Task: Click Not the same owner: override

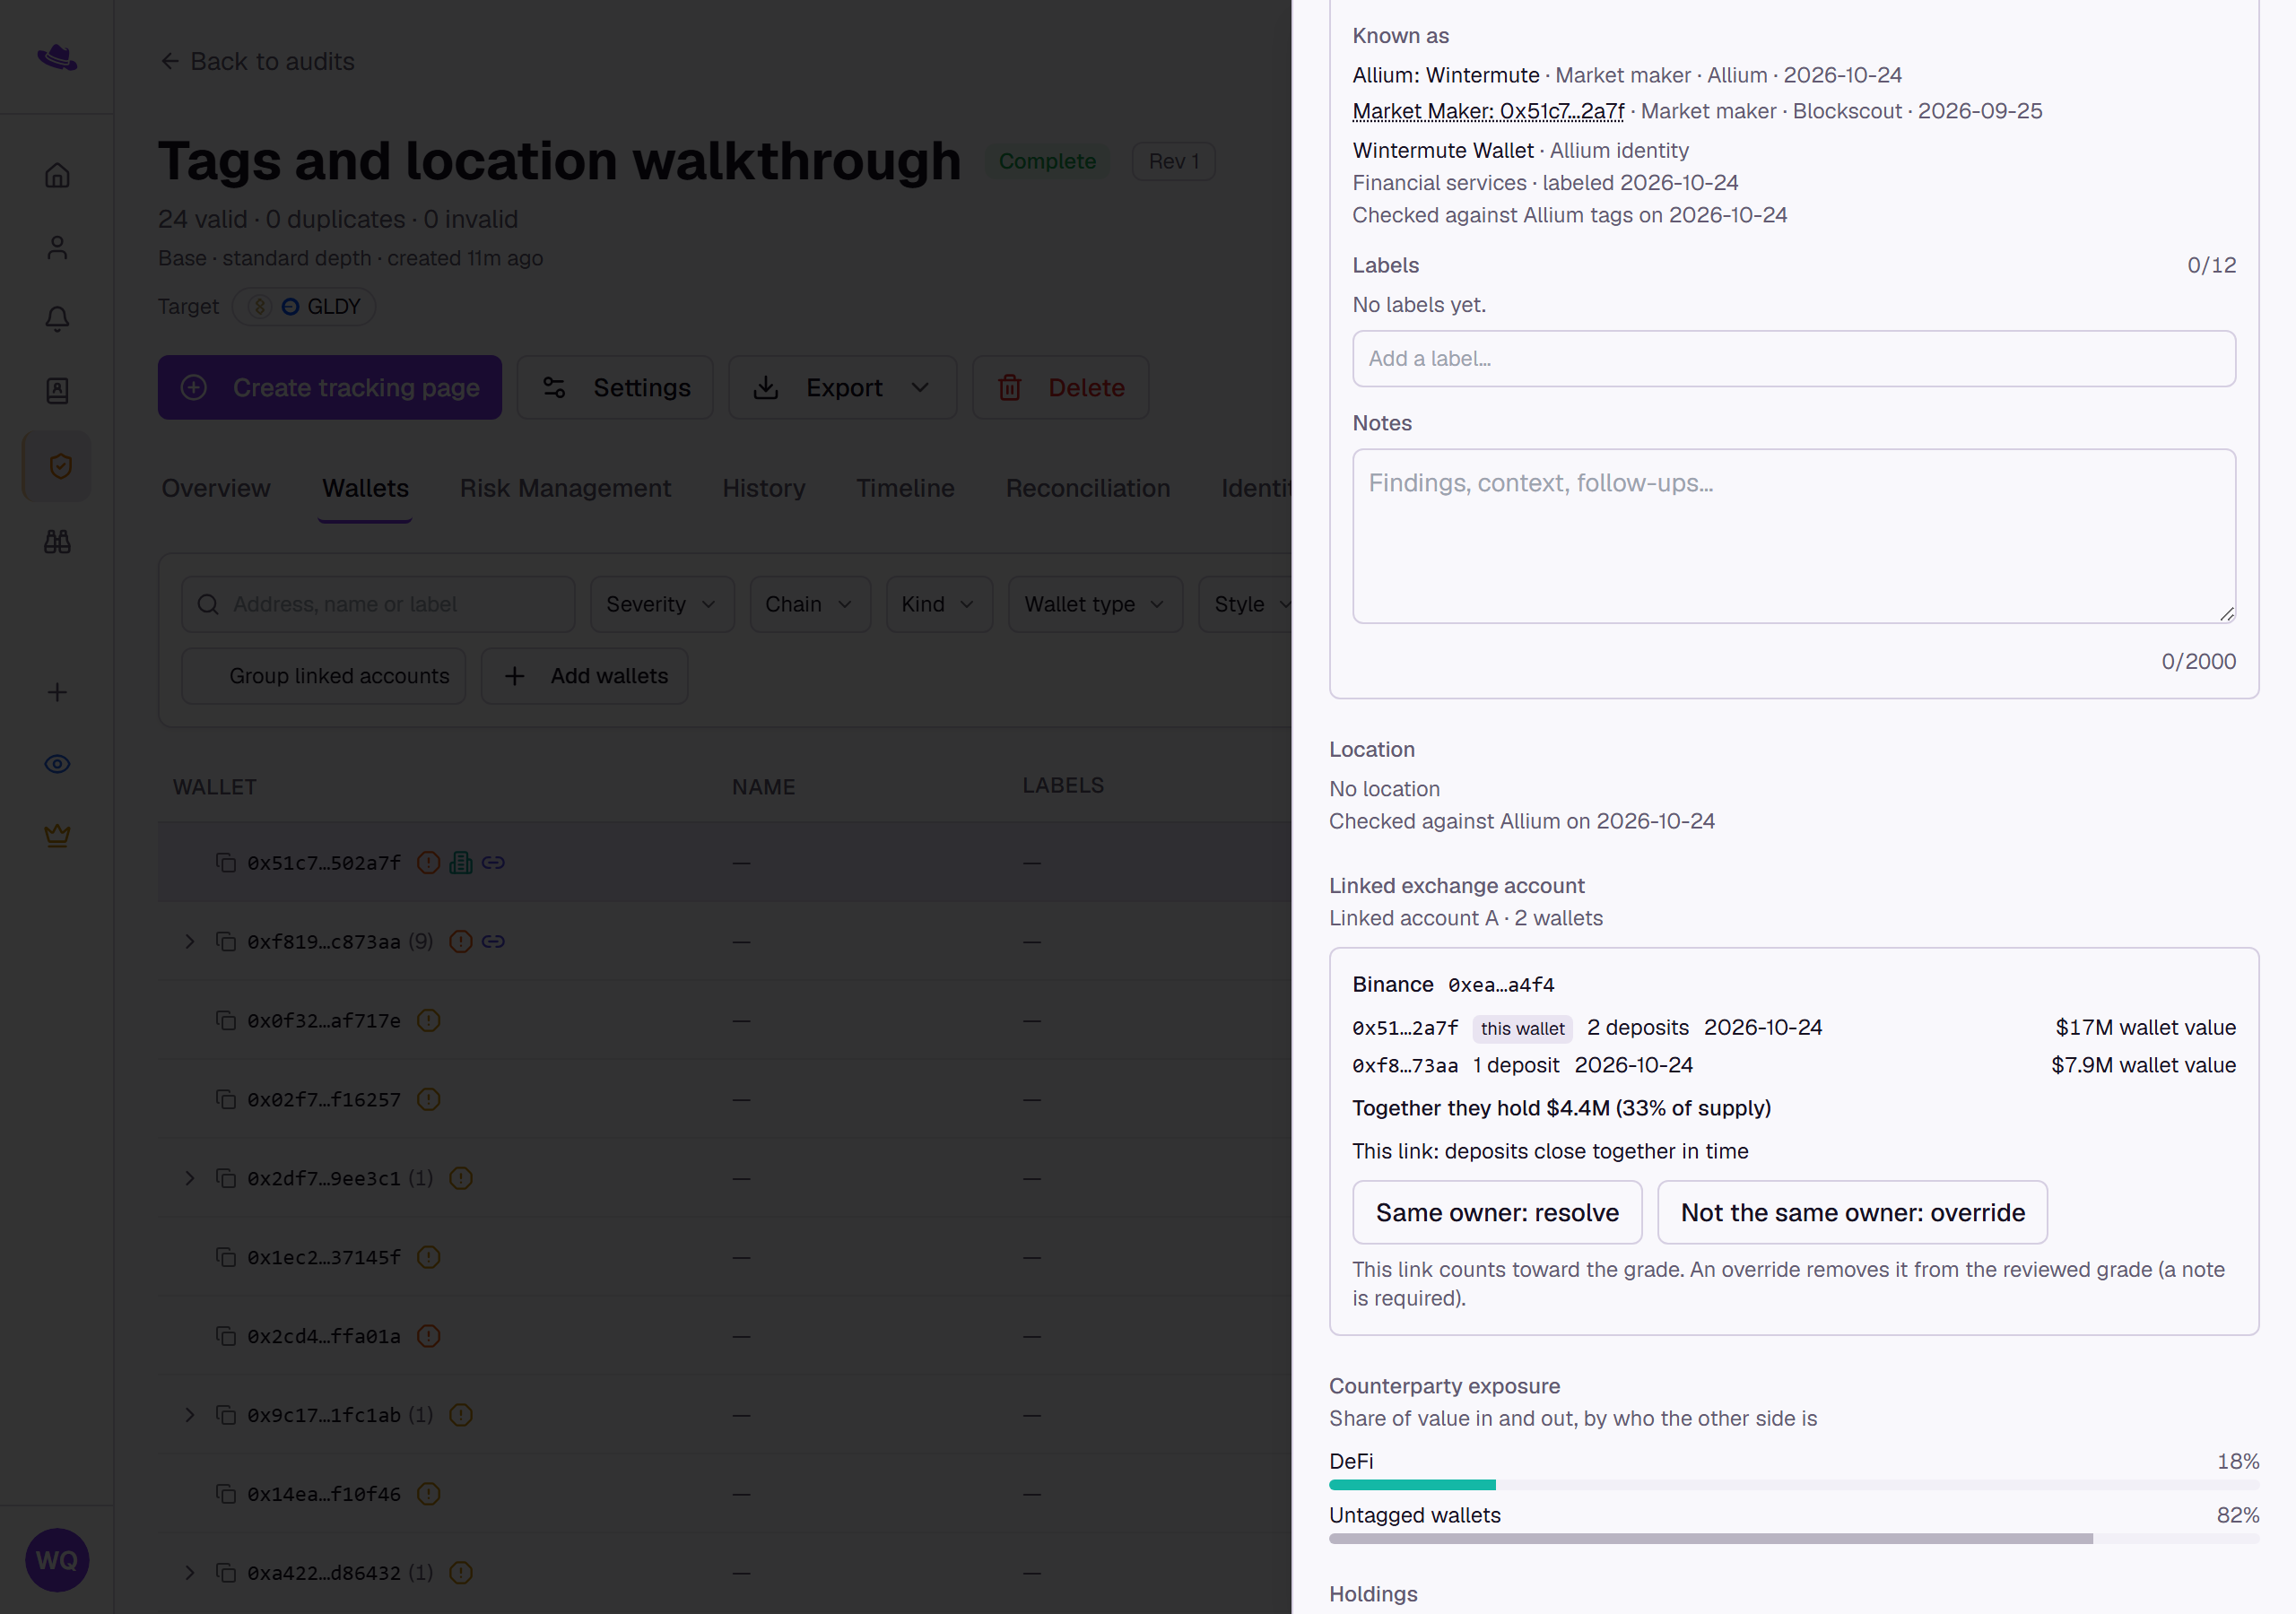Action: (x=1852, y=1213)
